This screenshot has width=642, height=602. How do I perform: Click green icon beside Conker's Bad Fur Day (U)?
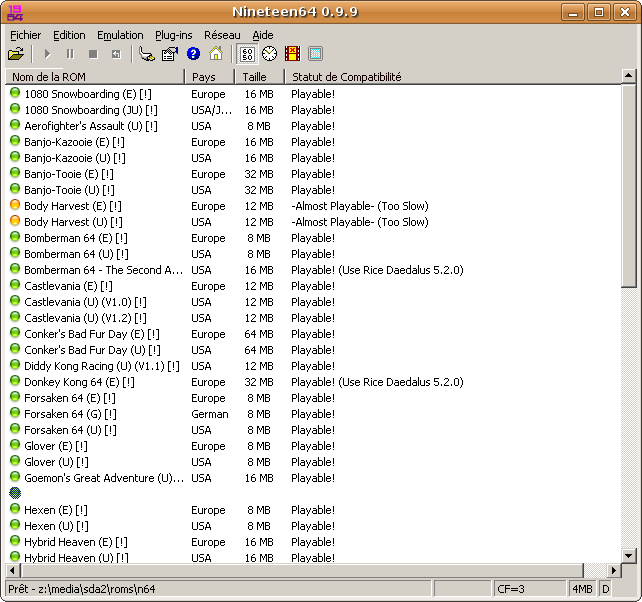tap(15, 349)
